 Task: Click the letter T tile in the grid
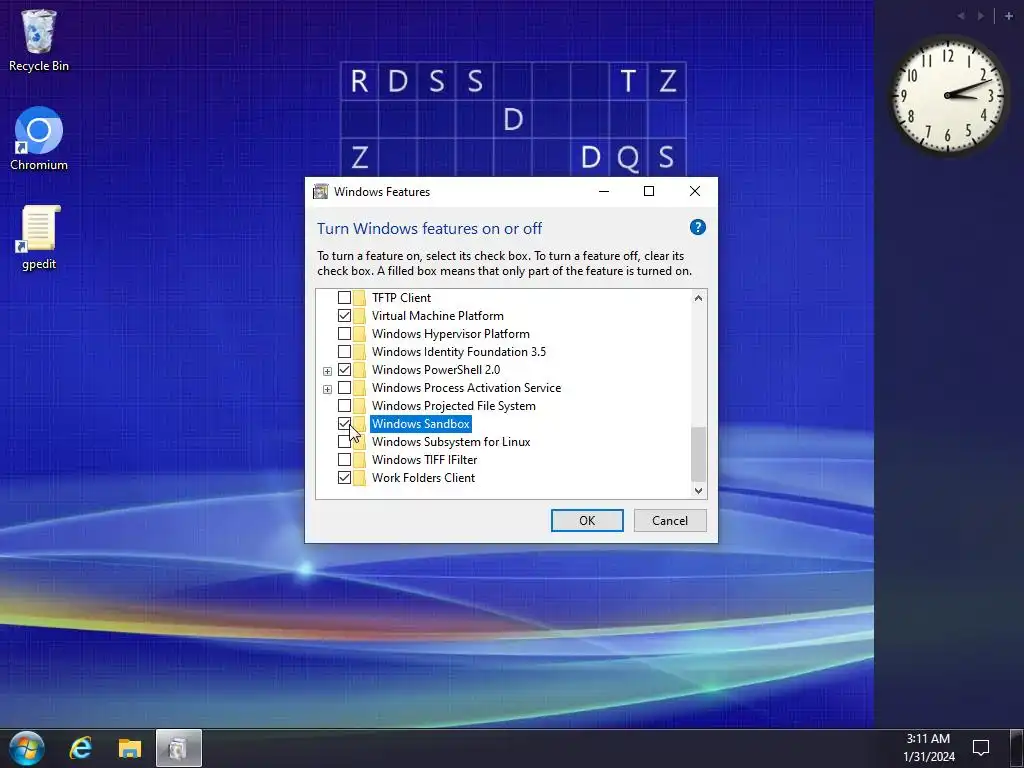click(x=628, y=81)
